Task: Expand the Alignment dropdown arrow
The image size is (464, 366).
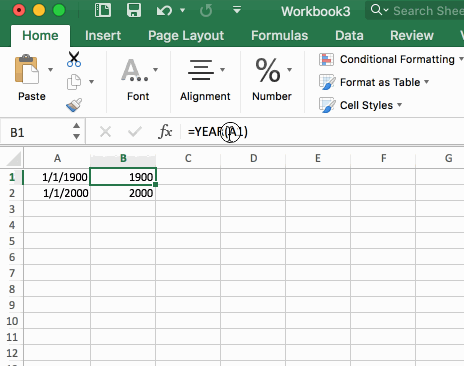Action: coord(222,70)
